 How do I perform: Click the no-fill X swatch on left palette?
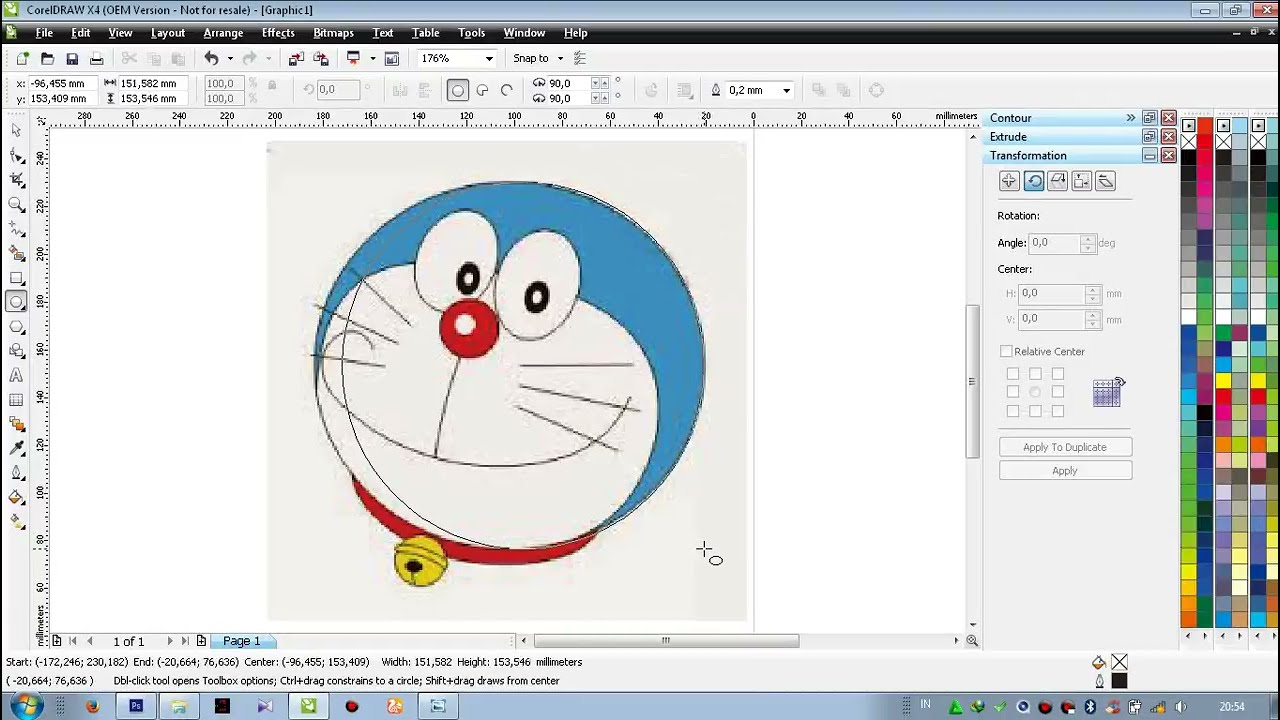coord(1188,142)
